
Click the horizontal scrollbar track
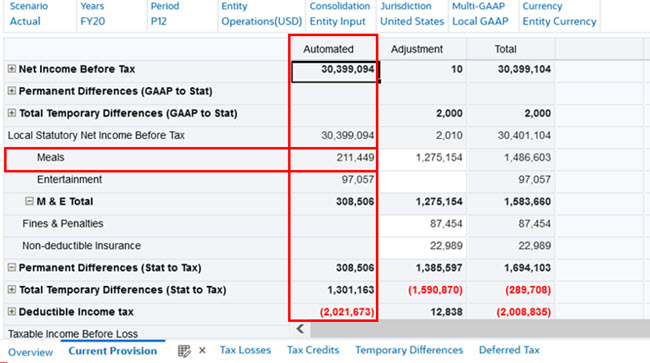[480, 330]
